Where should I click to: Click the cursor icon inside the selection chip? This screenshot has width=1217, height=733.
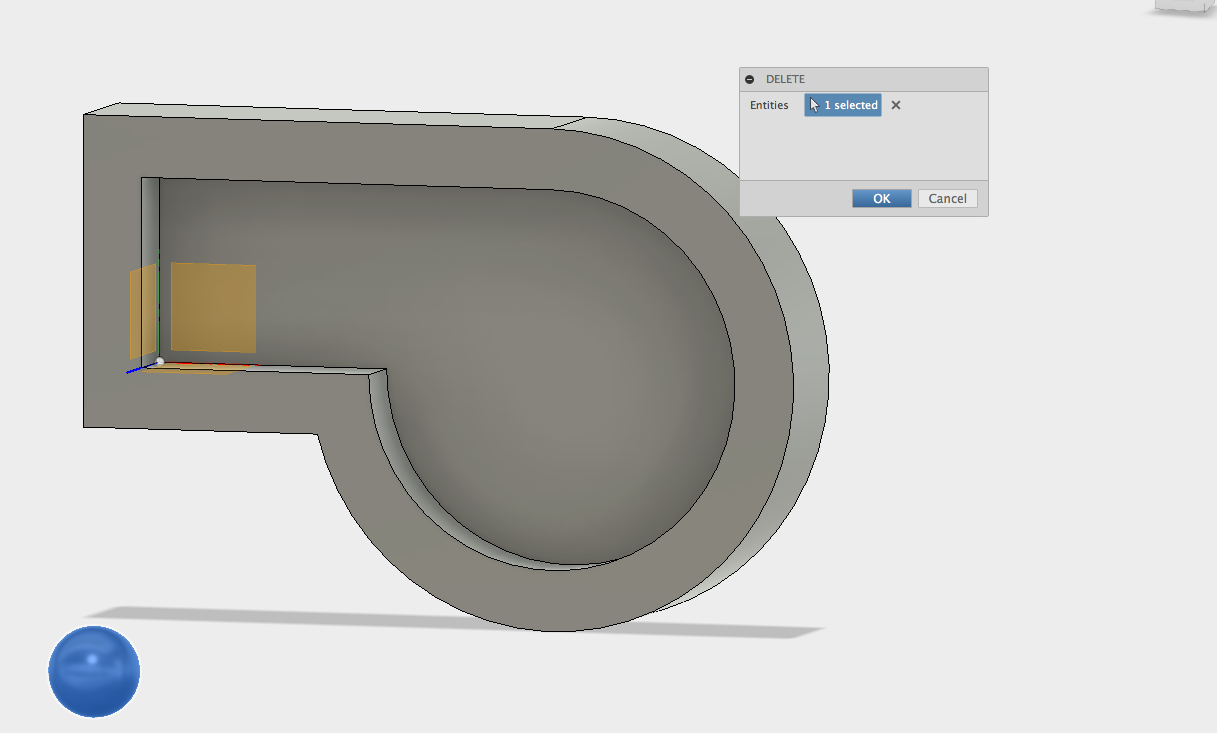click(x=816, y=105)
